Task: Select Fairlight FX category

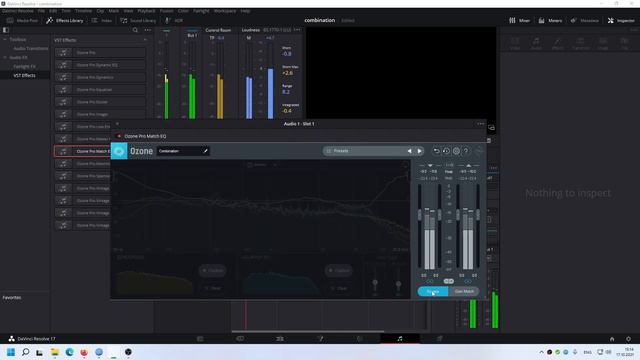Action: tap(24, 67)
